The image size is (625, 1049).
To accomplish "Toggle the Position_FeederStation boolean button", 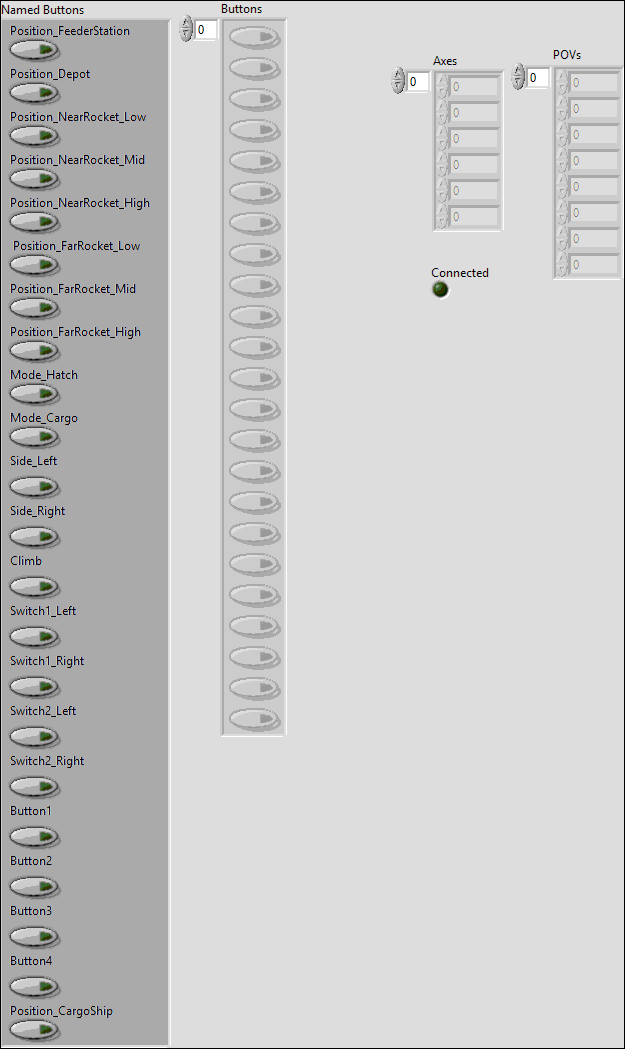I will click(x=34, y=50).
